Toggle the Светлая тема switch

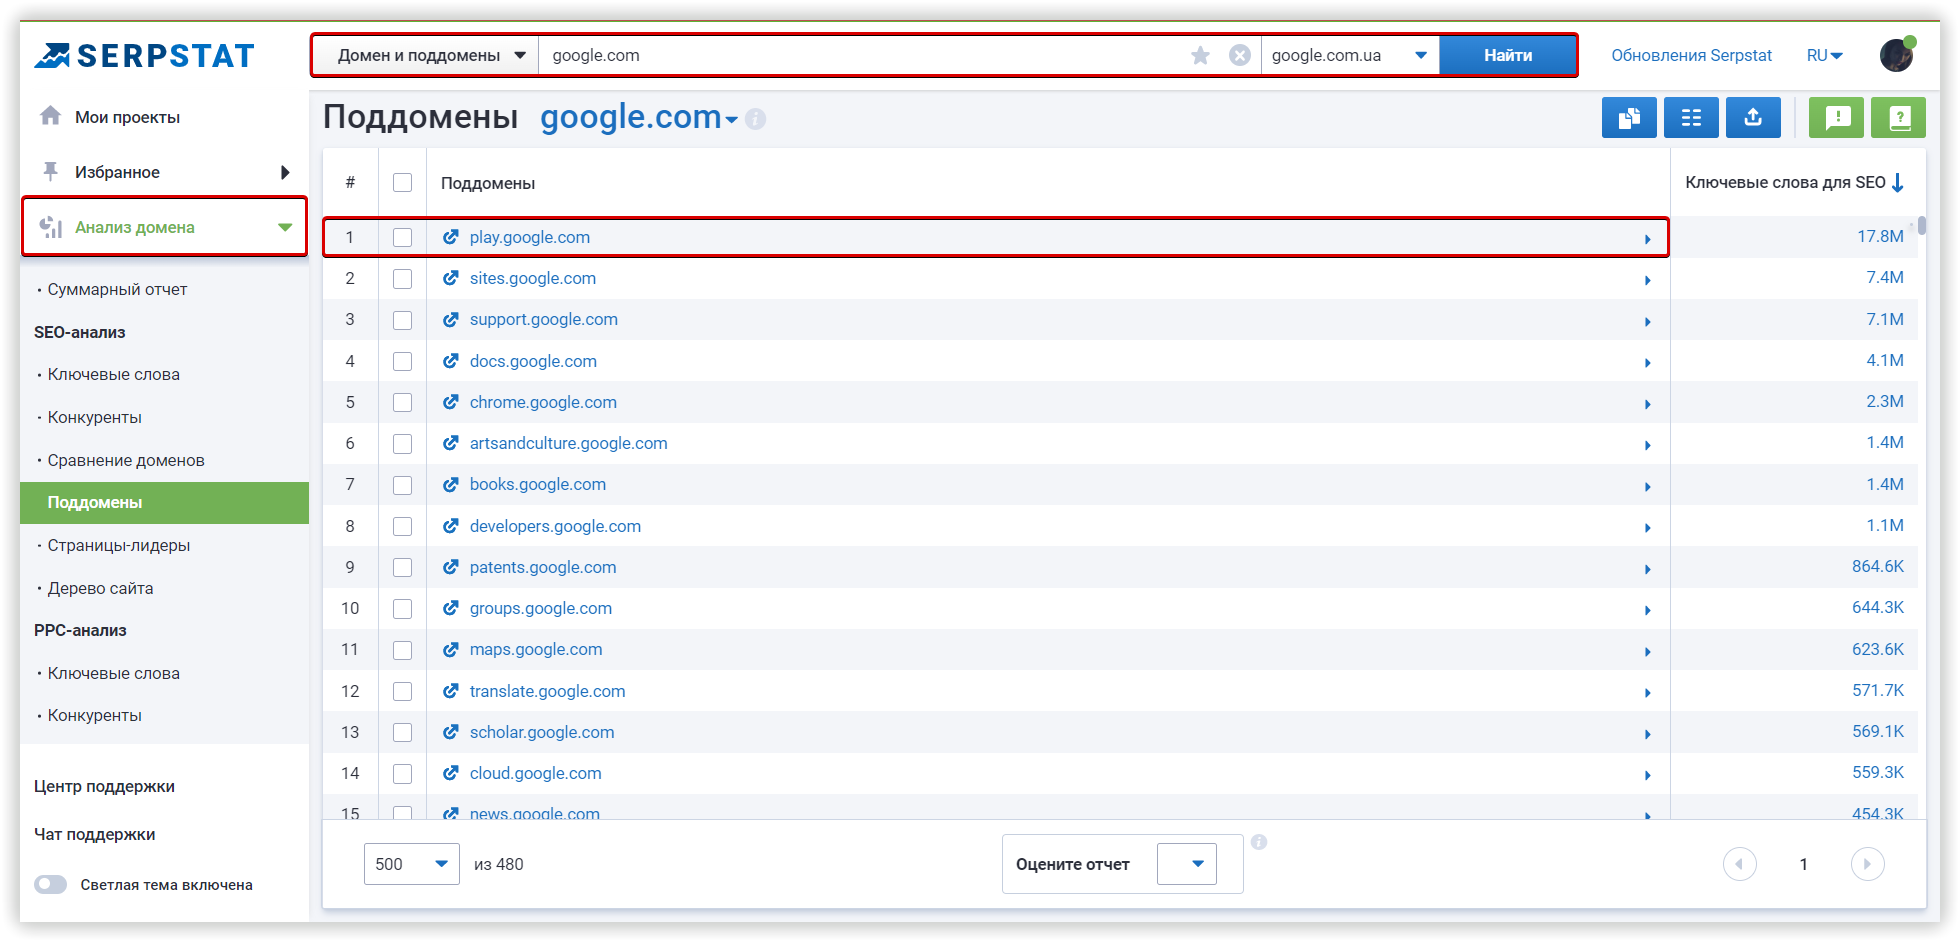coord(50,884)
